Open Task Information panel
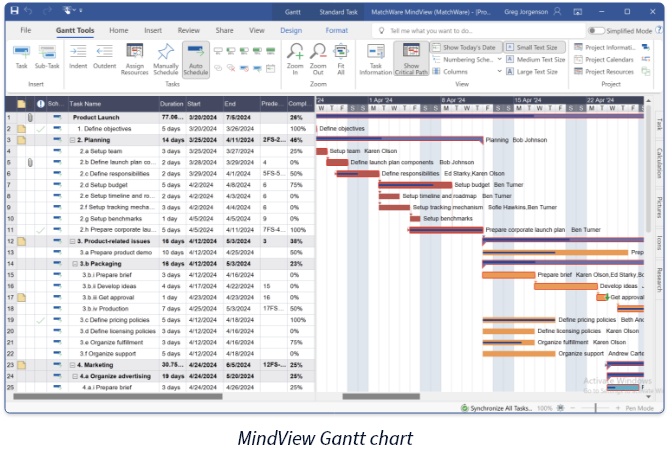Screen dimensions: 669x453 (x=375, y=59)
